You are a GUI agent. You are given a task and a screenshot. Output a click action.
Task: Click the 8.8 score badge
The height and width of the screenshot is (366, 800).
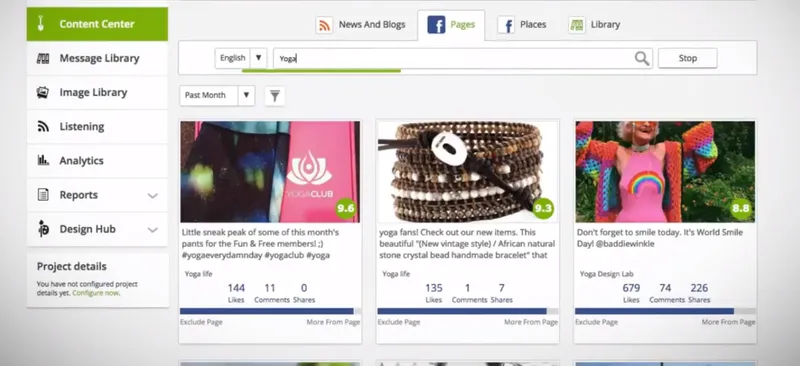[x=741, y=208]
